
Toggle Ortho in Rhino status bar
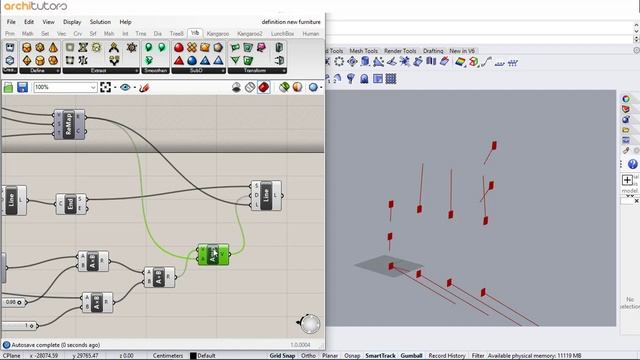tap(308, 356)
